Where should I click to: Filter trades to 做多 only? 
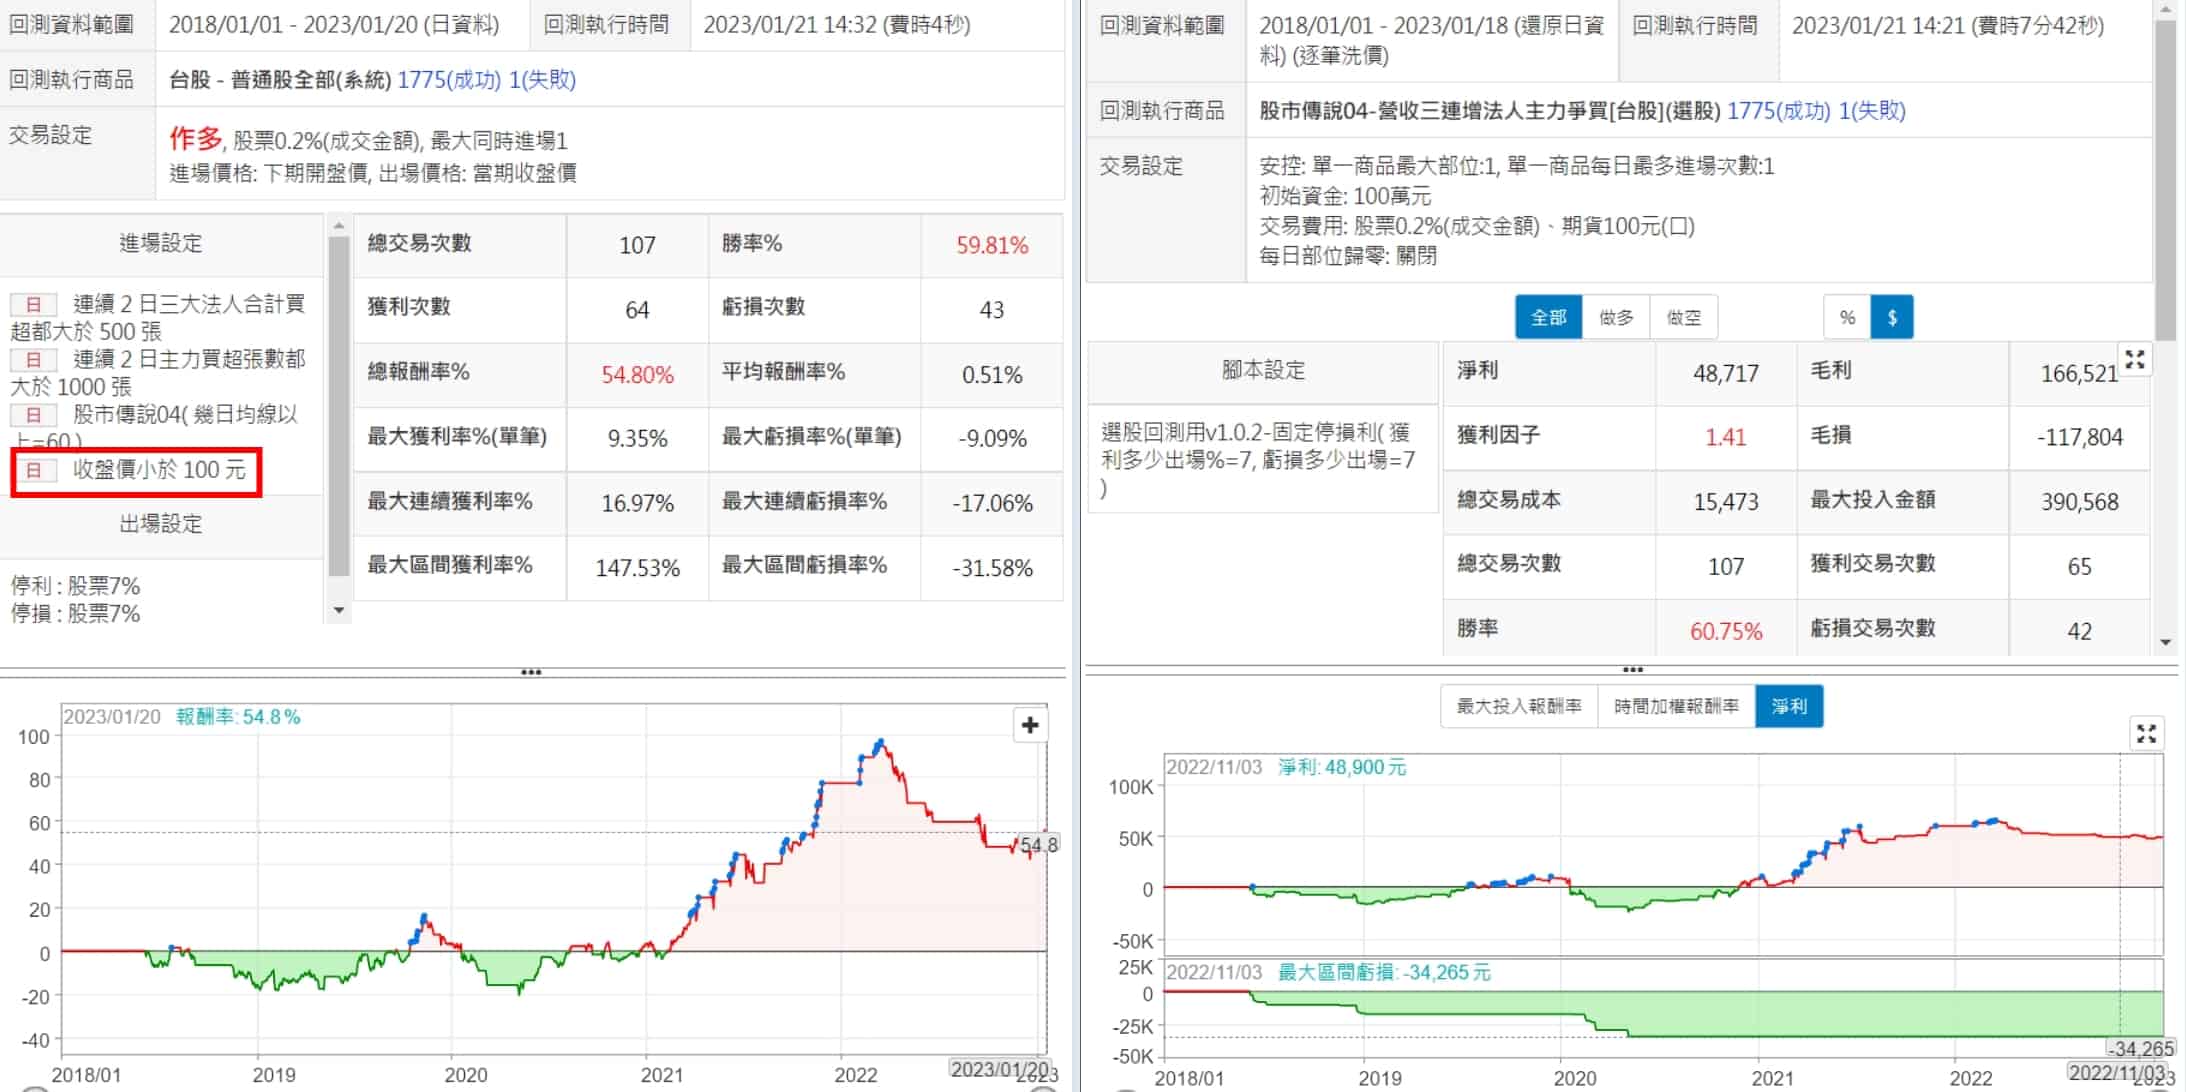pos(1616,317)
